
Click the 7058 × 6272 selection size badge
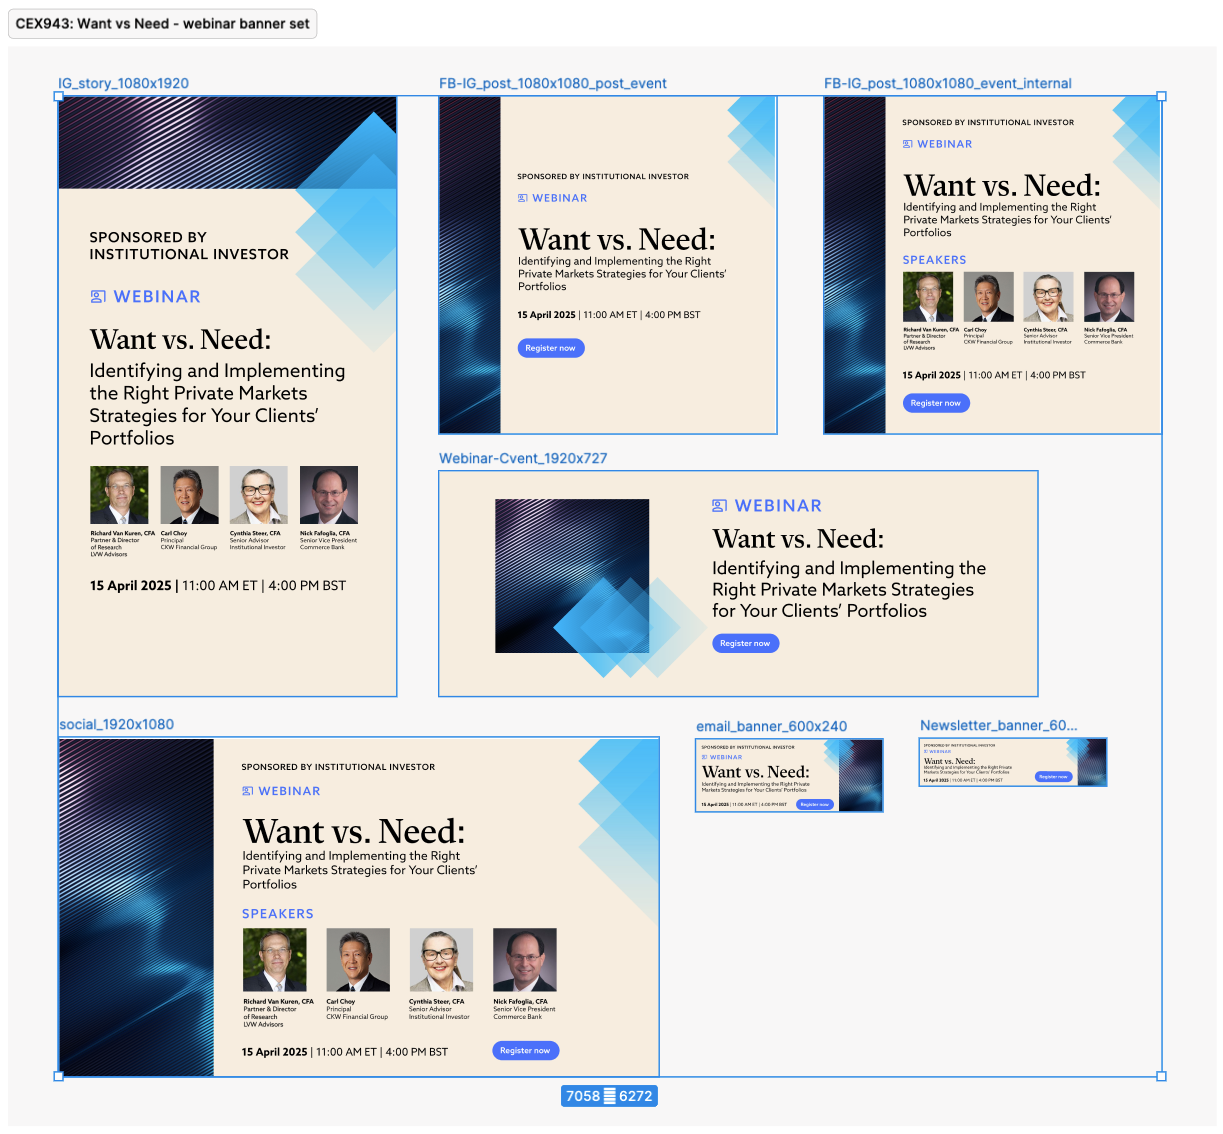tap(609, 1096)
